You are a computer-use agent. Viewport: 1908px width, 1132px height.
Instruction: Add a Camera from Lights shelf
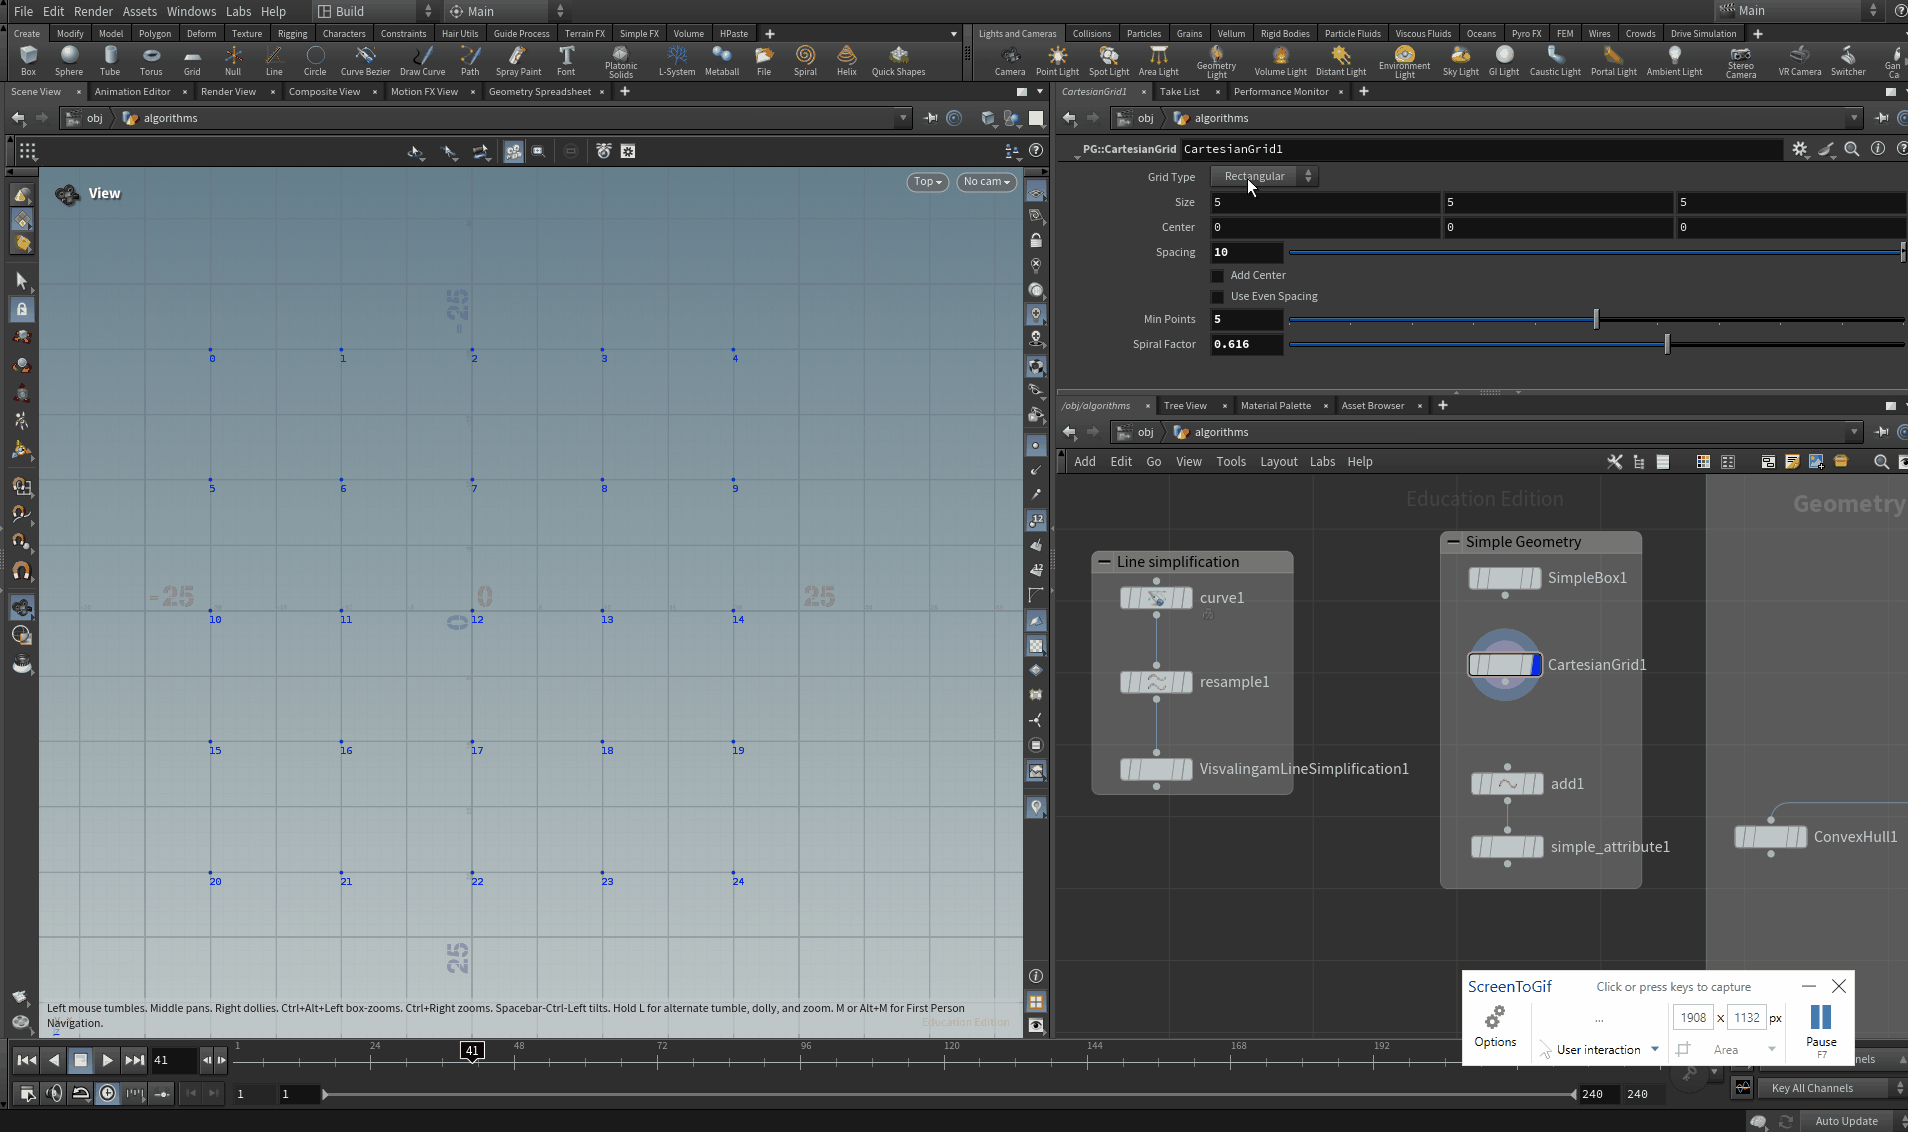coord(1010,60)
